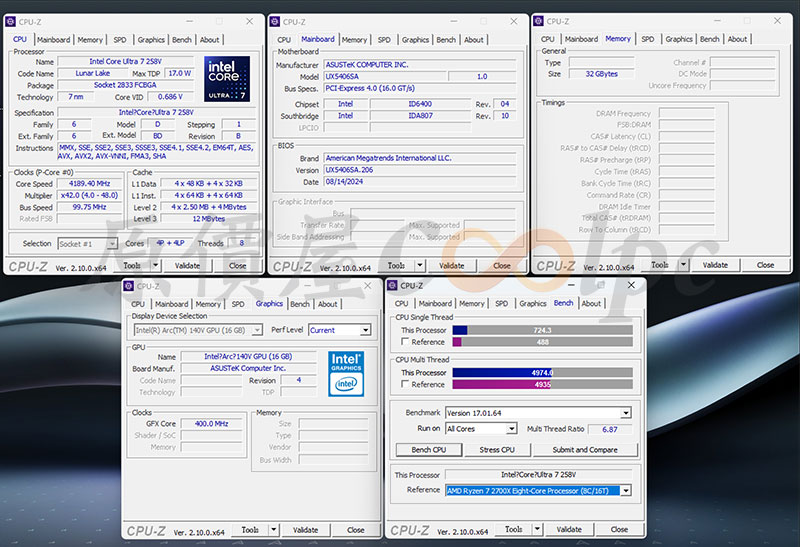The width and height of the screenshot is (800, 547).
Task: Open the Perf Level Current dropdown
Action: point(365,330)
